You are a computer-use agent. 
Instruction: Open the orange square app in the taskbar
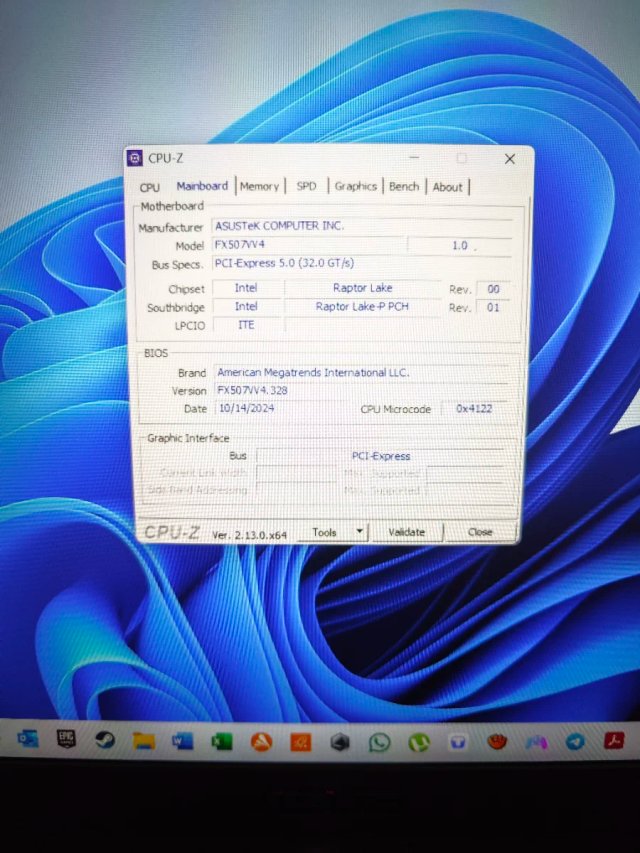tap(301, 742)
